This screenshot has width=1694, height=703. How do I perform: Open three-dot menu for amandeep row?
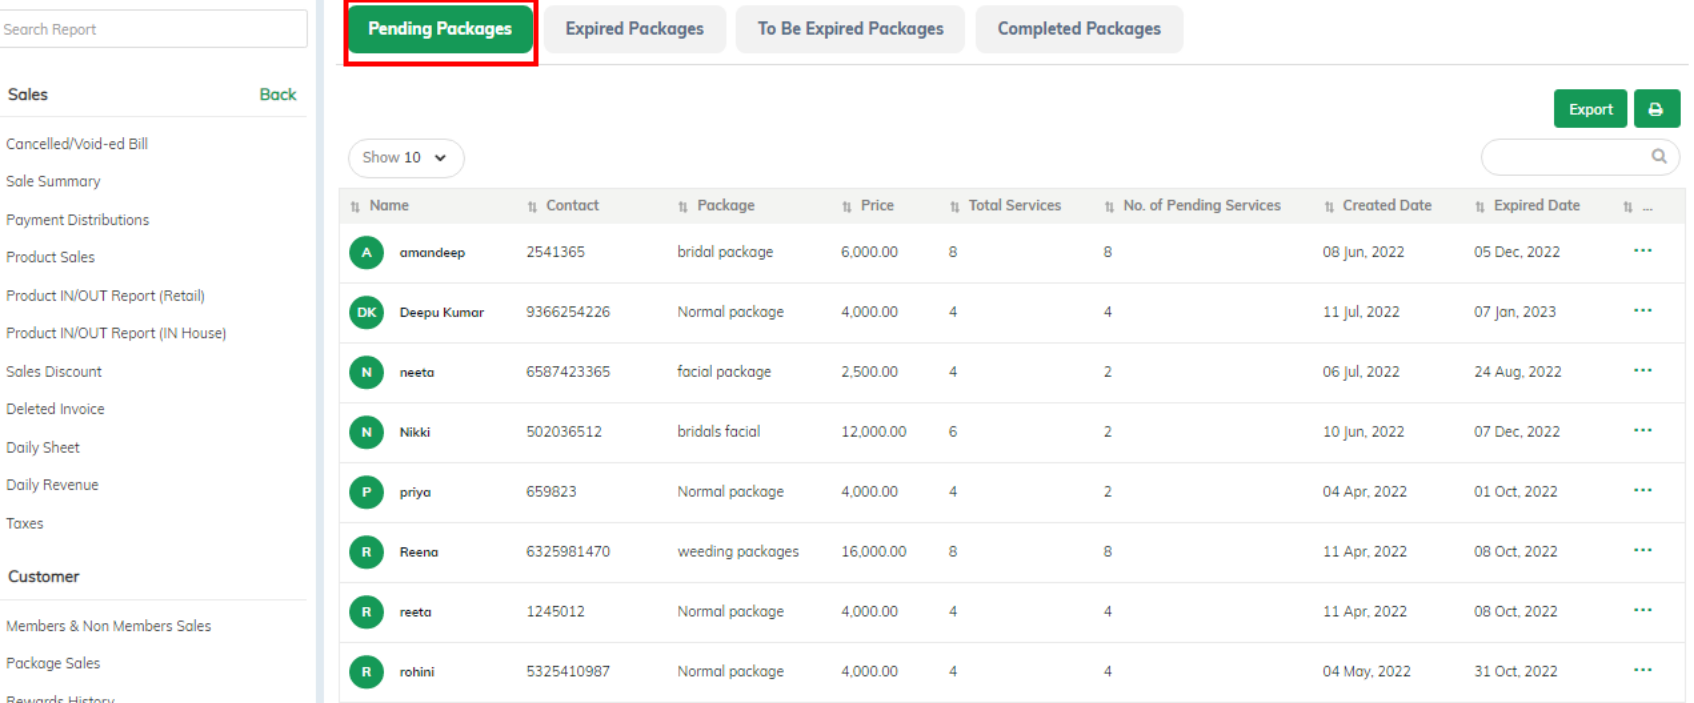pos(1643,251)
